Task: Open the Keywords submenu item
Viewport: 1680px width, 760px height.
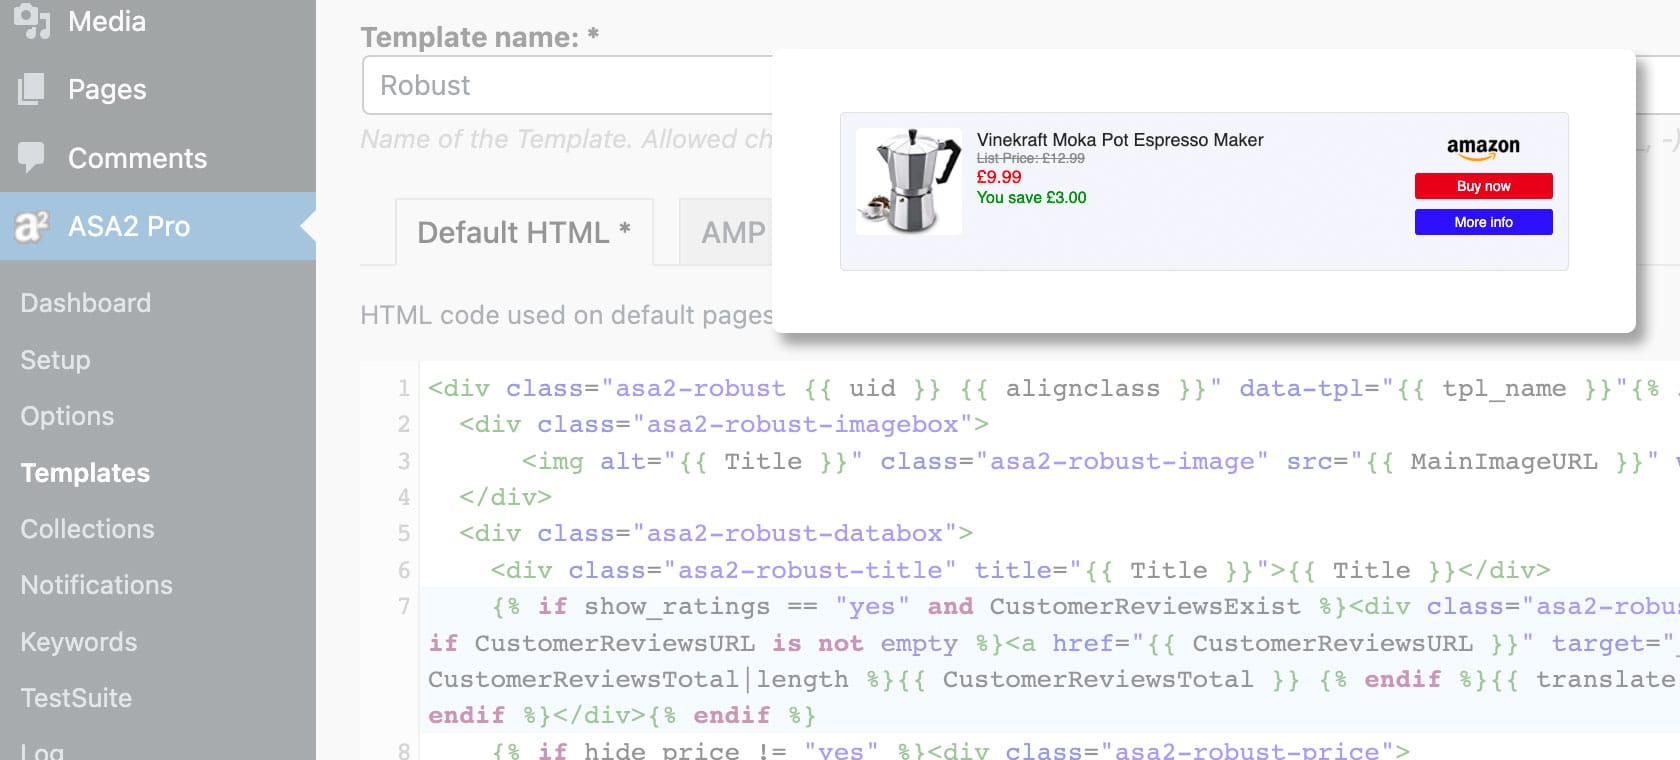Action: tap(79, 642)
